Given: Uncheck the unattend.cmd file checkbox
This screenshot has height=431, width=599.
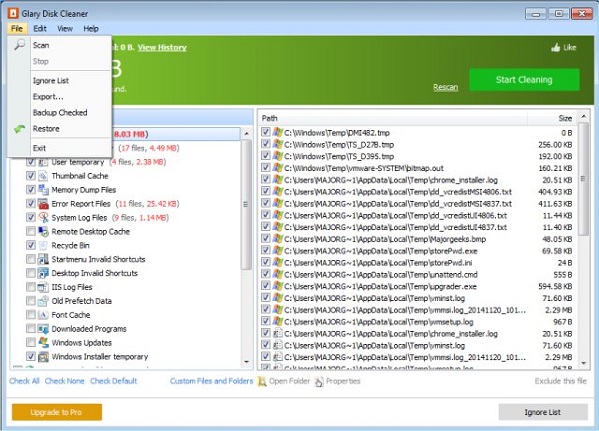Looking at the screenshot, I should coord(266,274).
